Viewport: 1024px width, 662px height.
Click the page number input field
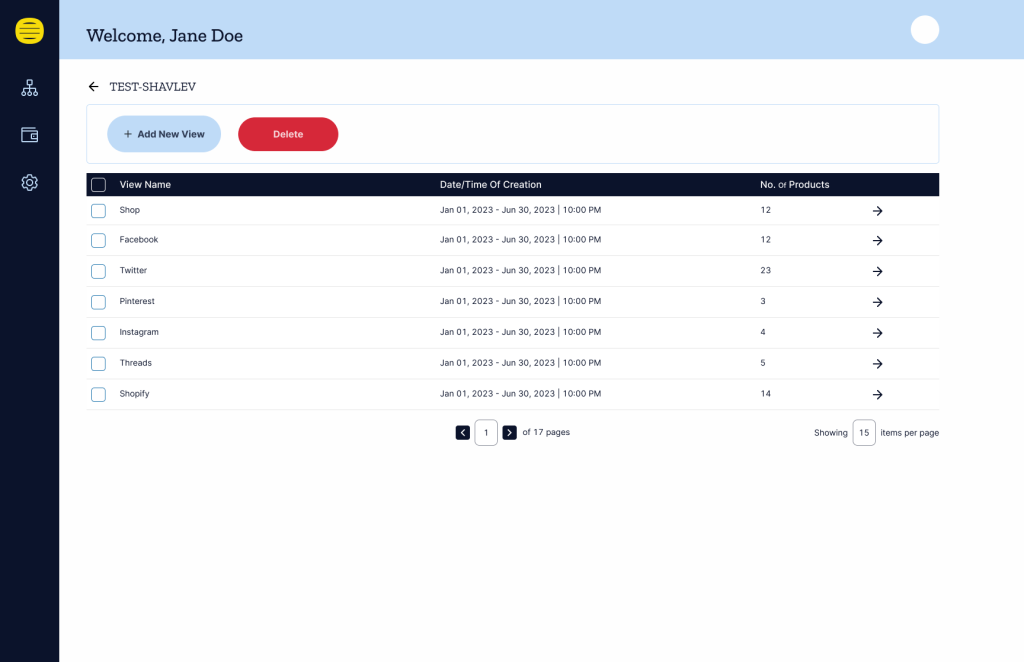click(486, 433)
